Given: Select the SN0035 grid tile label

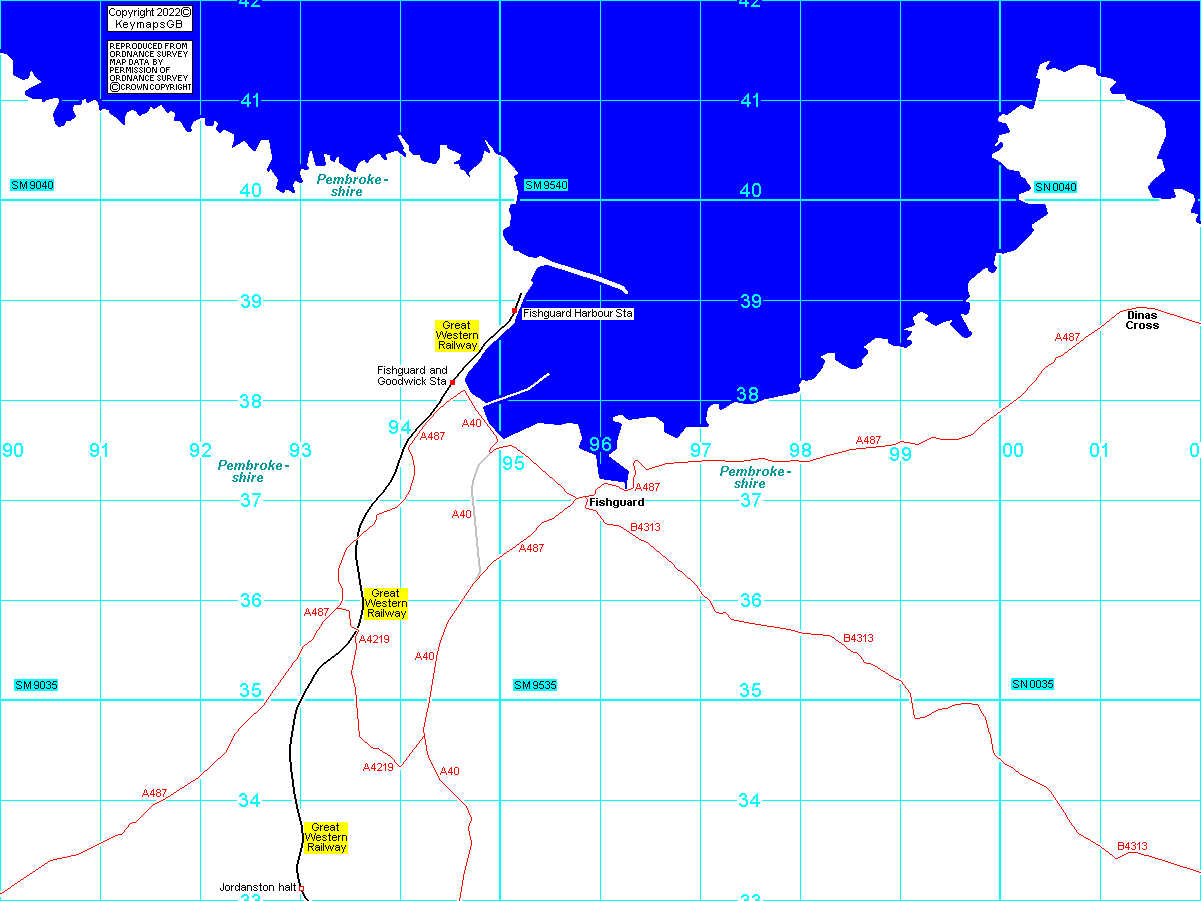Looking at the screenshot, I should pyautogui.click(x=1033, y=684).
